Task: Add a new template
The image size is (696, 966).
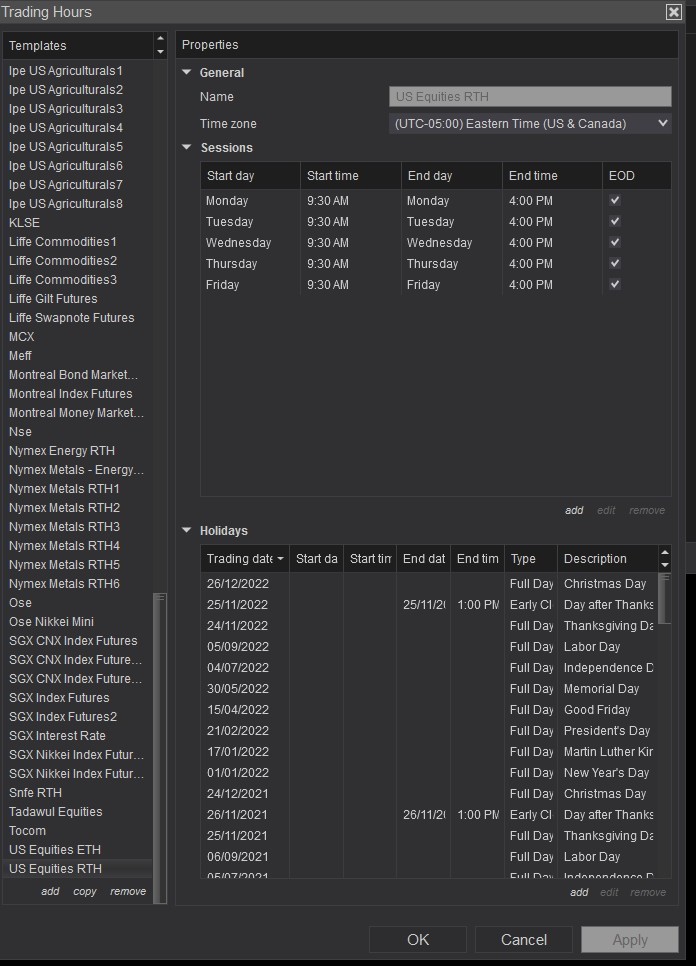Action: pos(51,891)
